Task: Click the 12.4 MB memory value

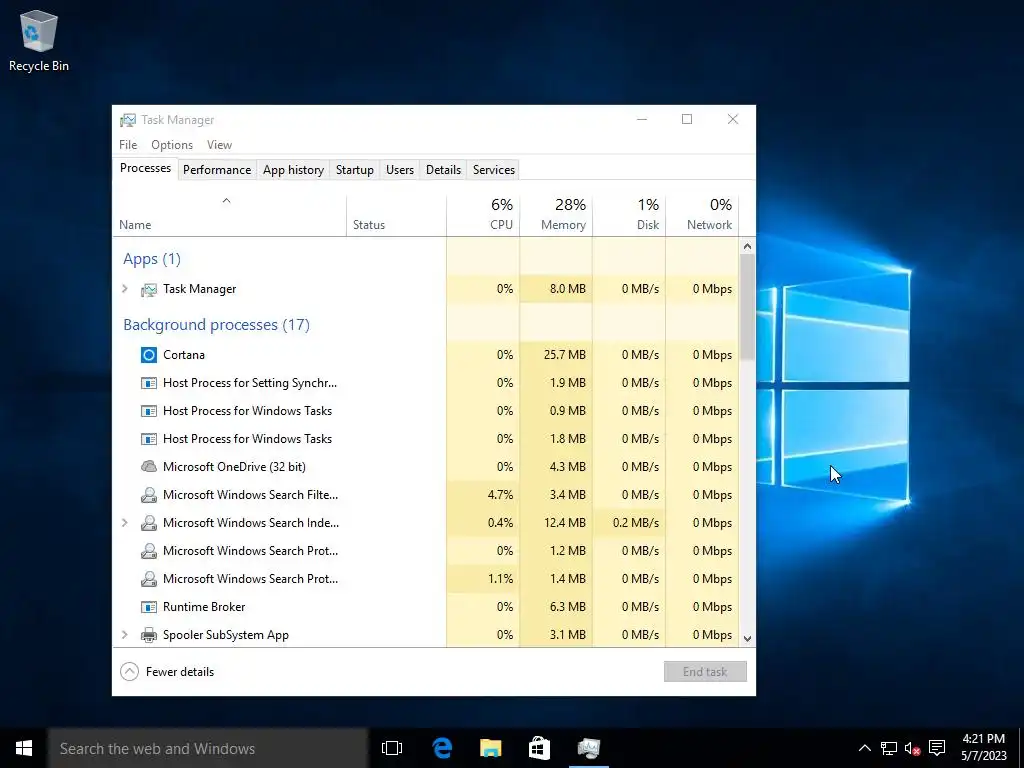Action: 564,522
